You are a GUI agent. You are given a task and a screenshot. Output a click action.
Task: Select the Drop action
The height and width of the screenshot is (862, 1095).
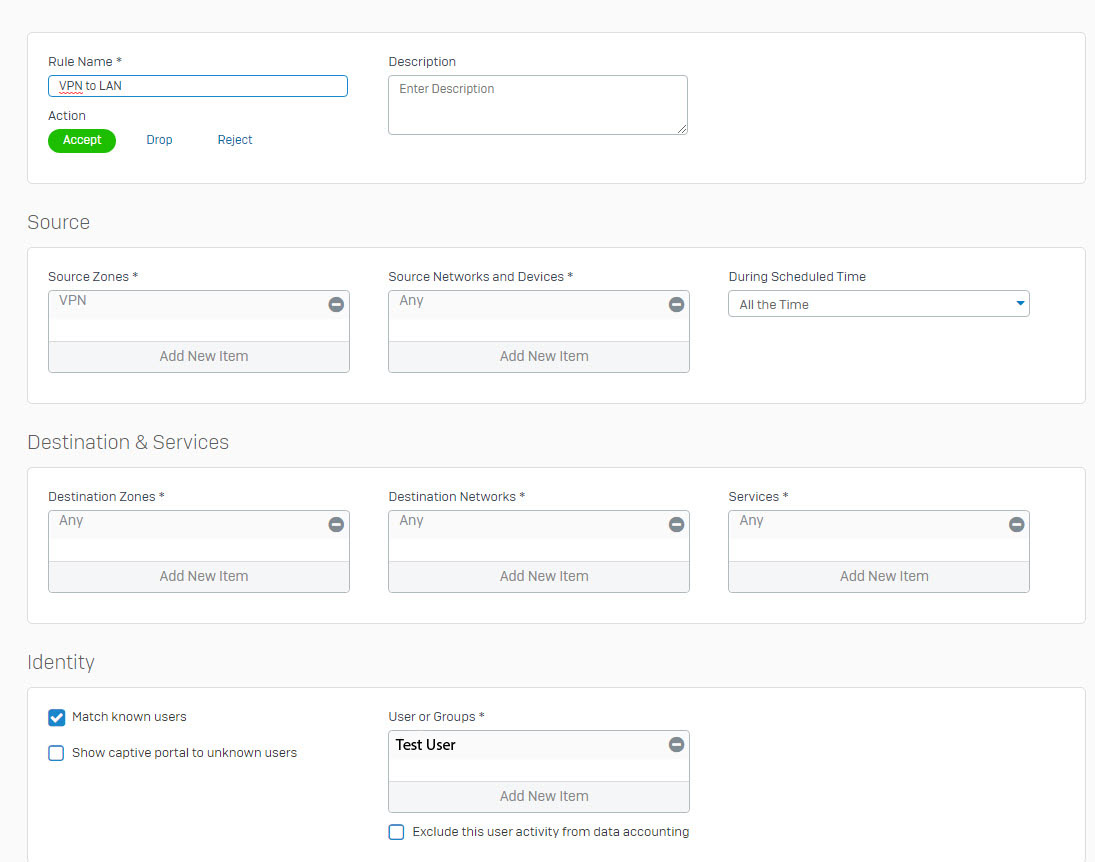pyautogui.click(x=159, y=140)
